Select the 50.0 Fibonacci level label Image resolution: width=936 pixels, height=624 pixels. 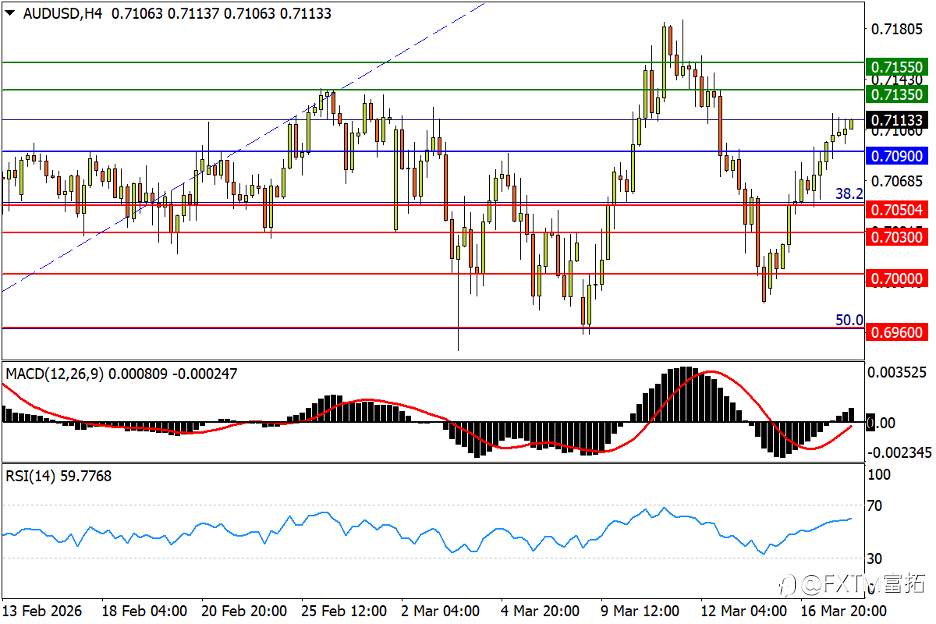click(x=849, y=320)
